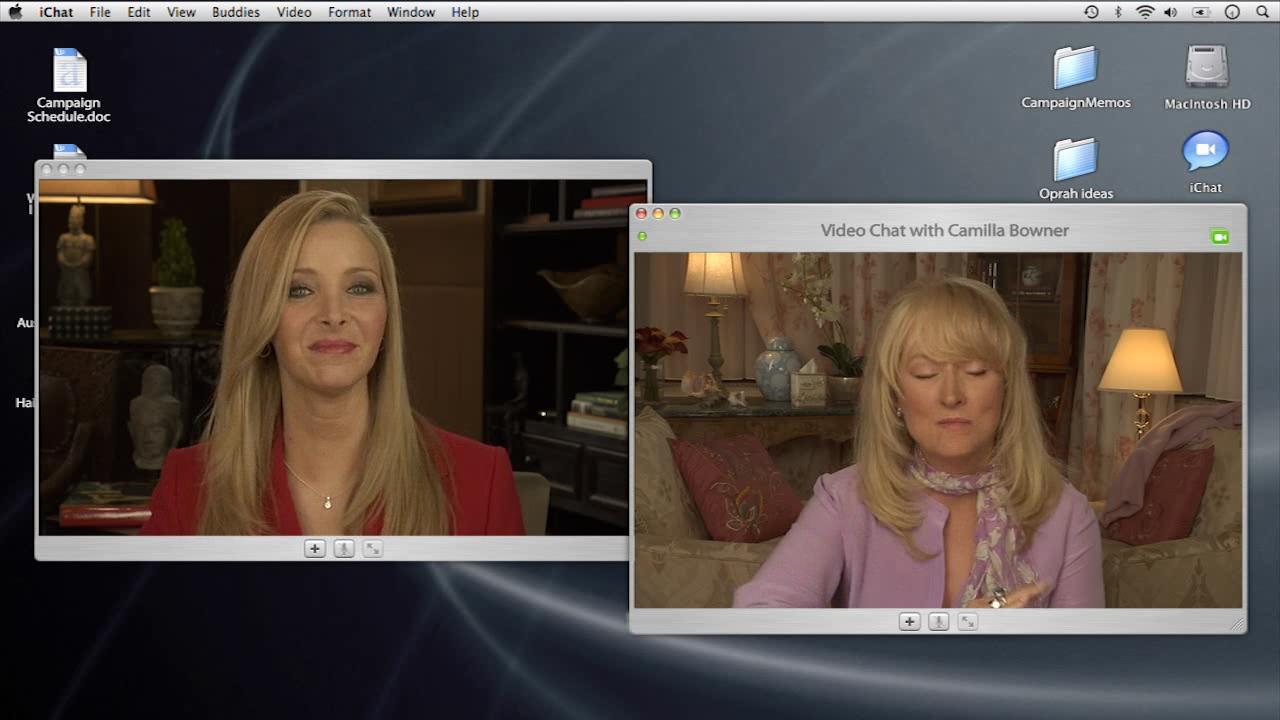Click the volume menu bar icon

1171,12
